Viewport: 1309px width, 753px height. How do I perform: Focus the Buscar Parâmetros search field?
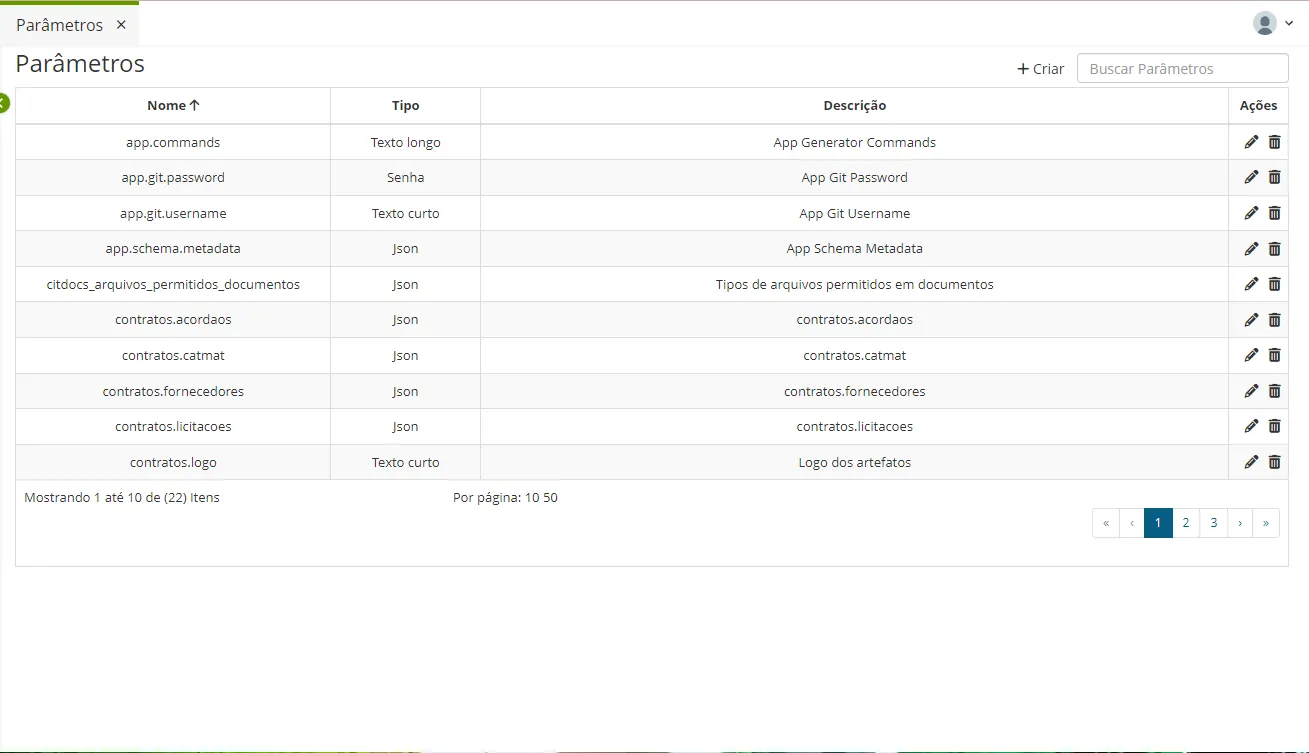point(1182,68)
